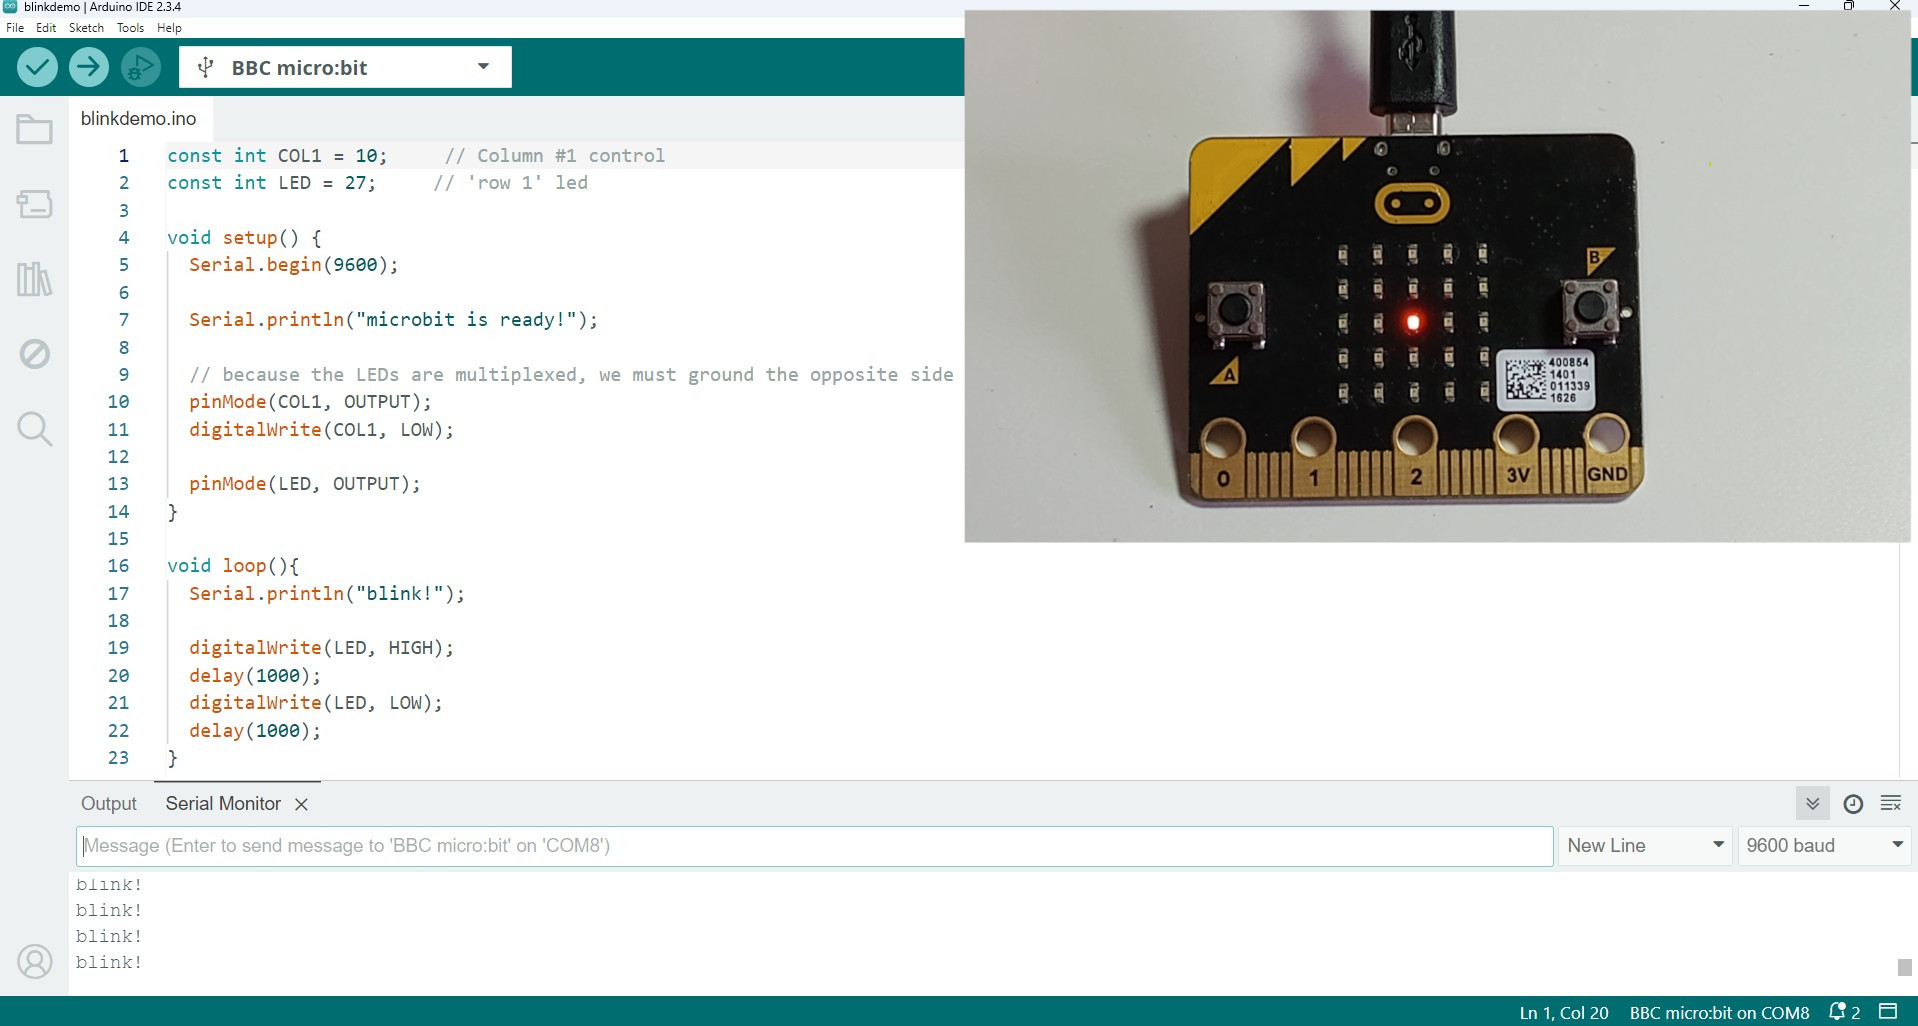Click 'BBC micro:bit on COM8' in status bar

pos(1719,1013)
